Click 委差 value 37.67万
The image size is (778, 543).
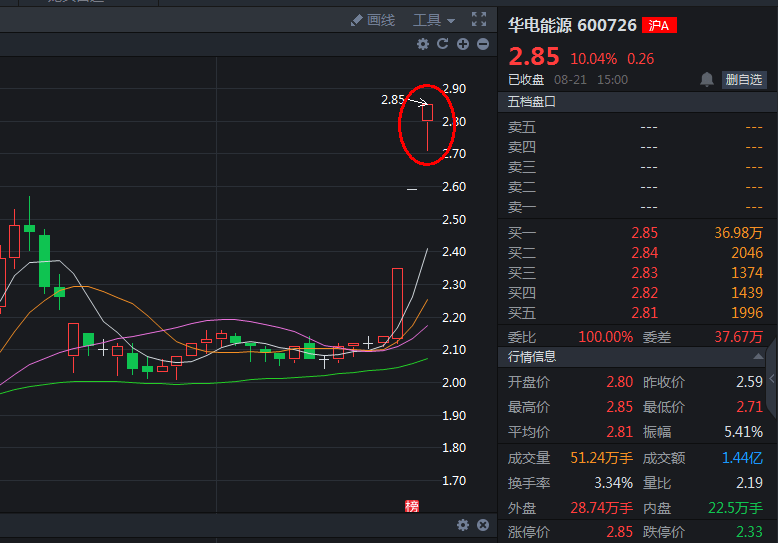point(738,337)
